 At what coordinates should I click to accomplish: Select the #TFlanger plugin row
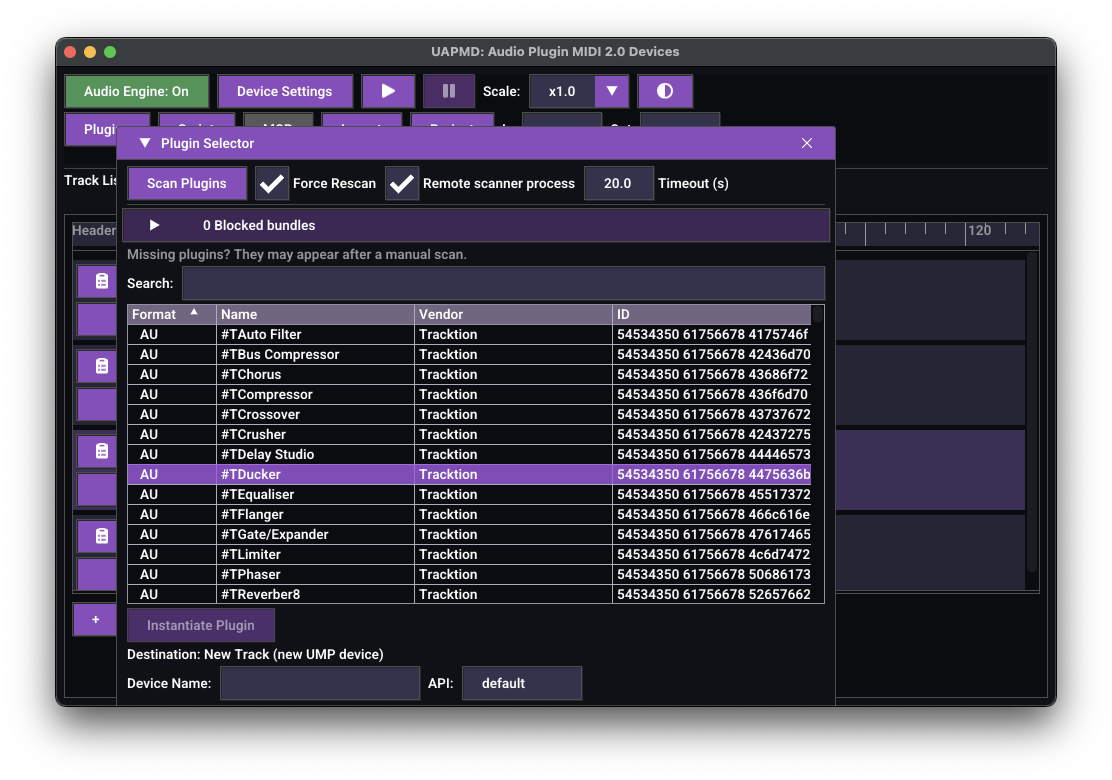point(469,514)
